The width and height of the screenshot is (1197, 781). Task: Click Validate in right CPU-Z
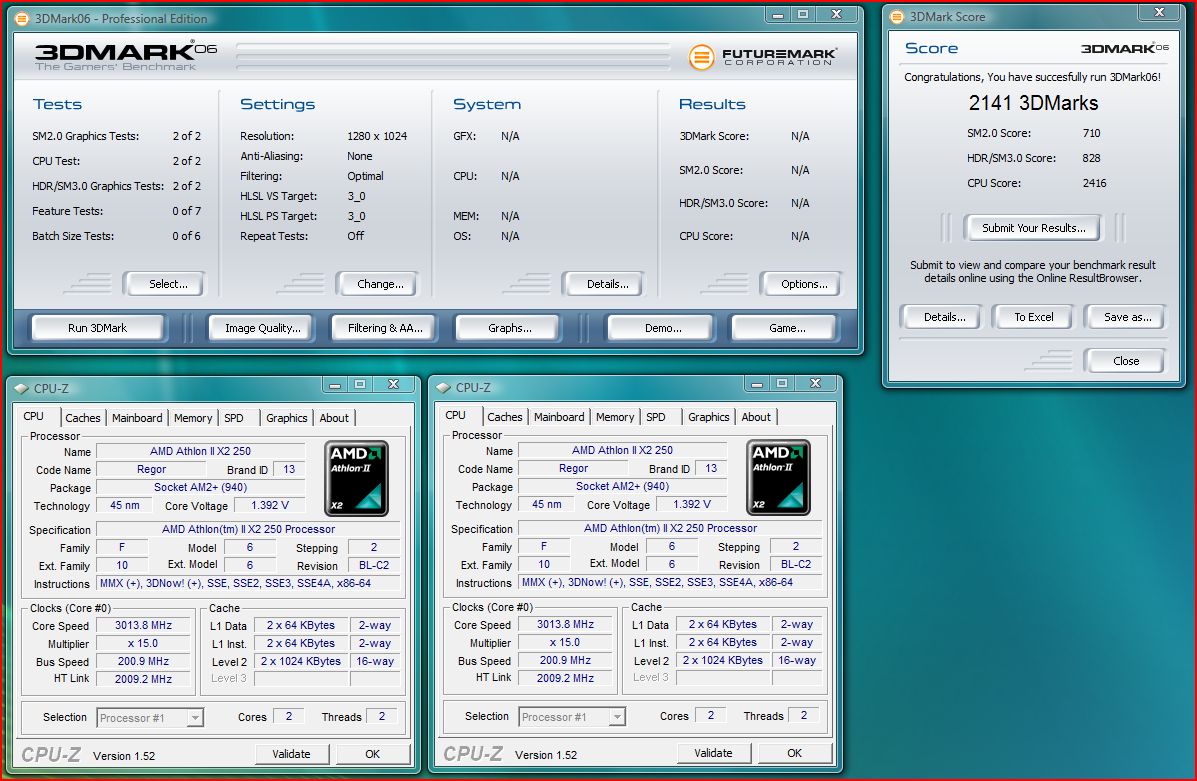713,754
